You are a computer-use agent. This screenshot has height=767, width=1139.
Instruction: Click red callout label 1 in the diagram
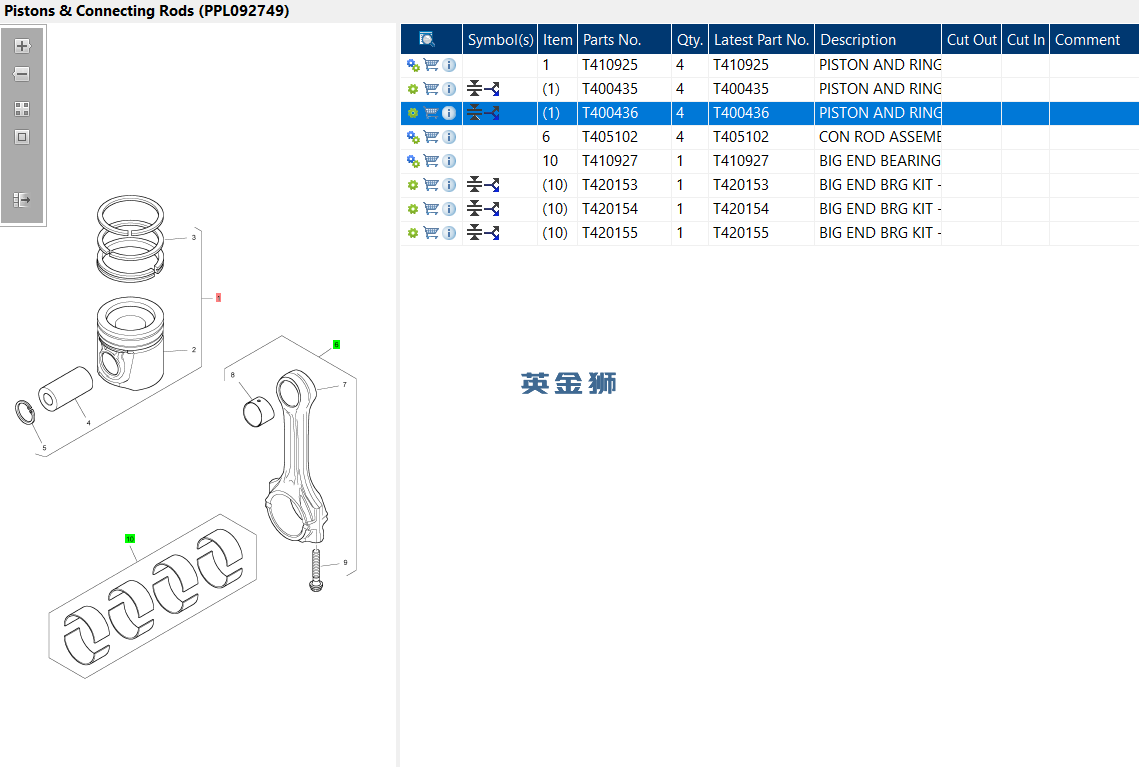[218, 298]
